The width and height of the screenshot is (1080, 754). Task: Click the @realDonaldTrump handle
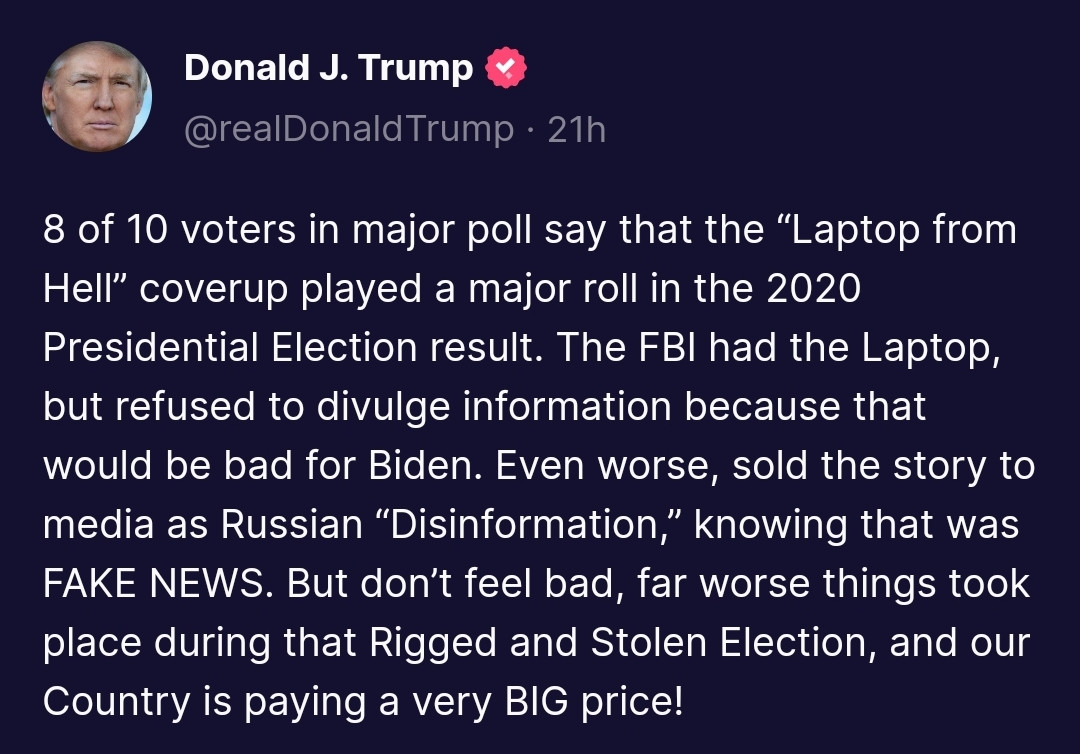pyautogui.click(x=349, y=130)
